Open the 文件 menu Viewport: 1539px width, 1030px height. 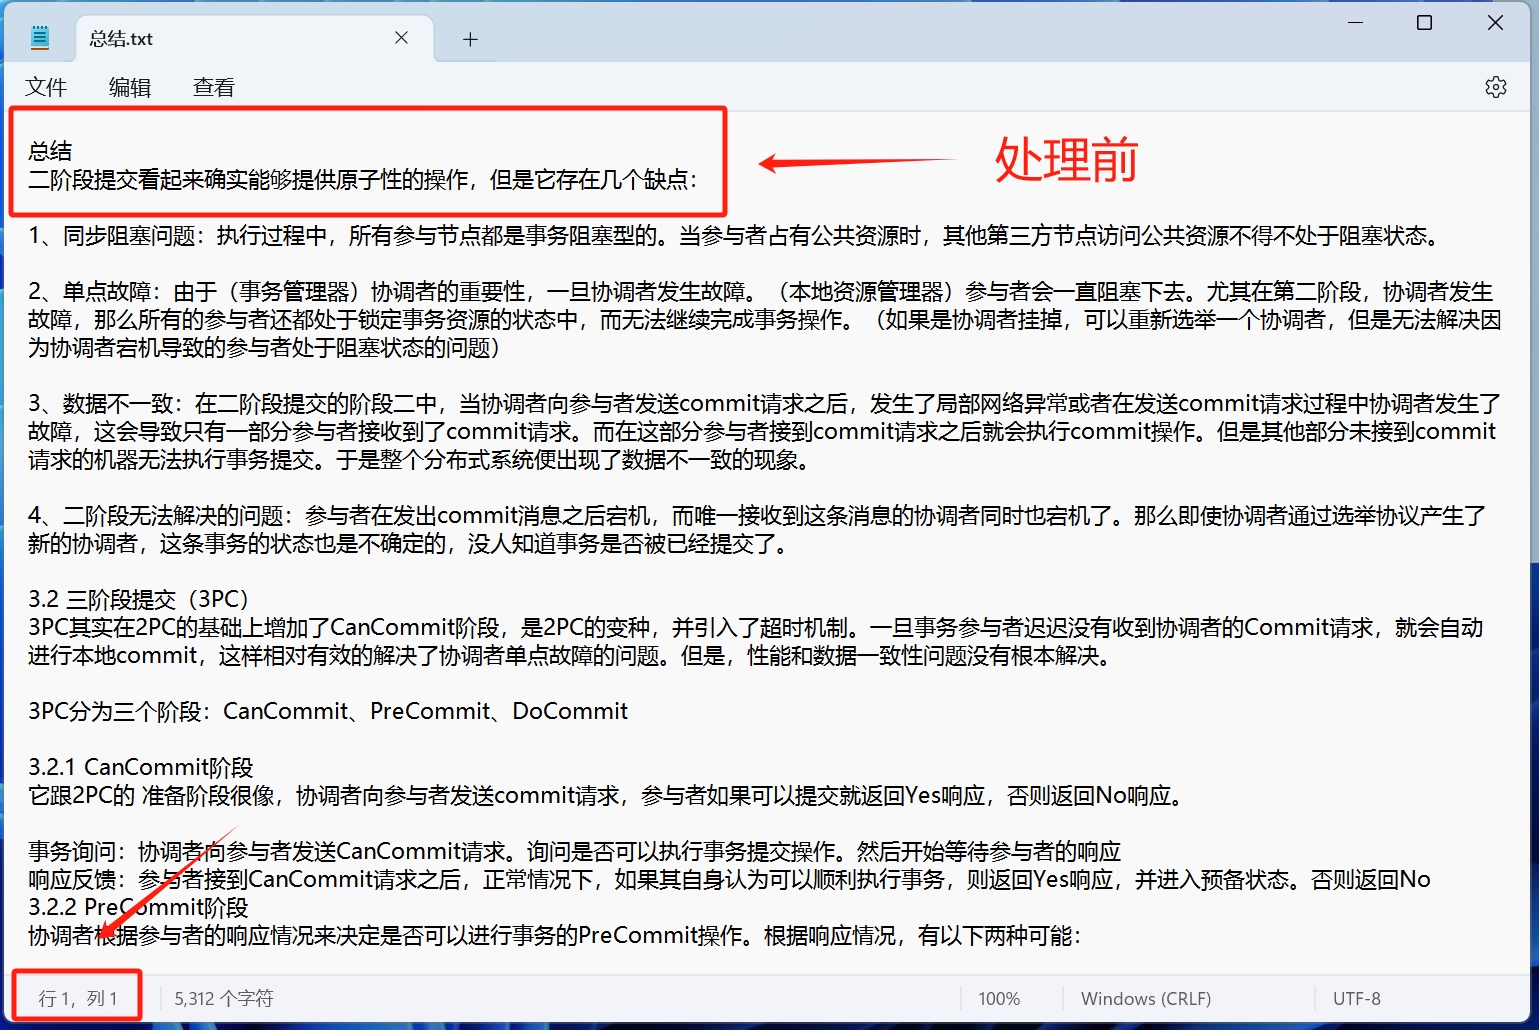[45, 87]
